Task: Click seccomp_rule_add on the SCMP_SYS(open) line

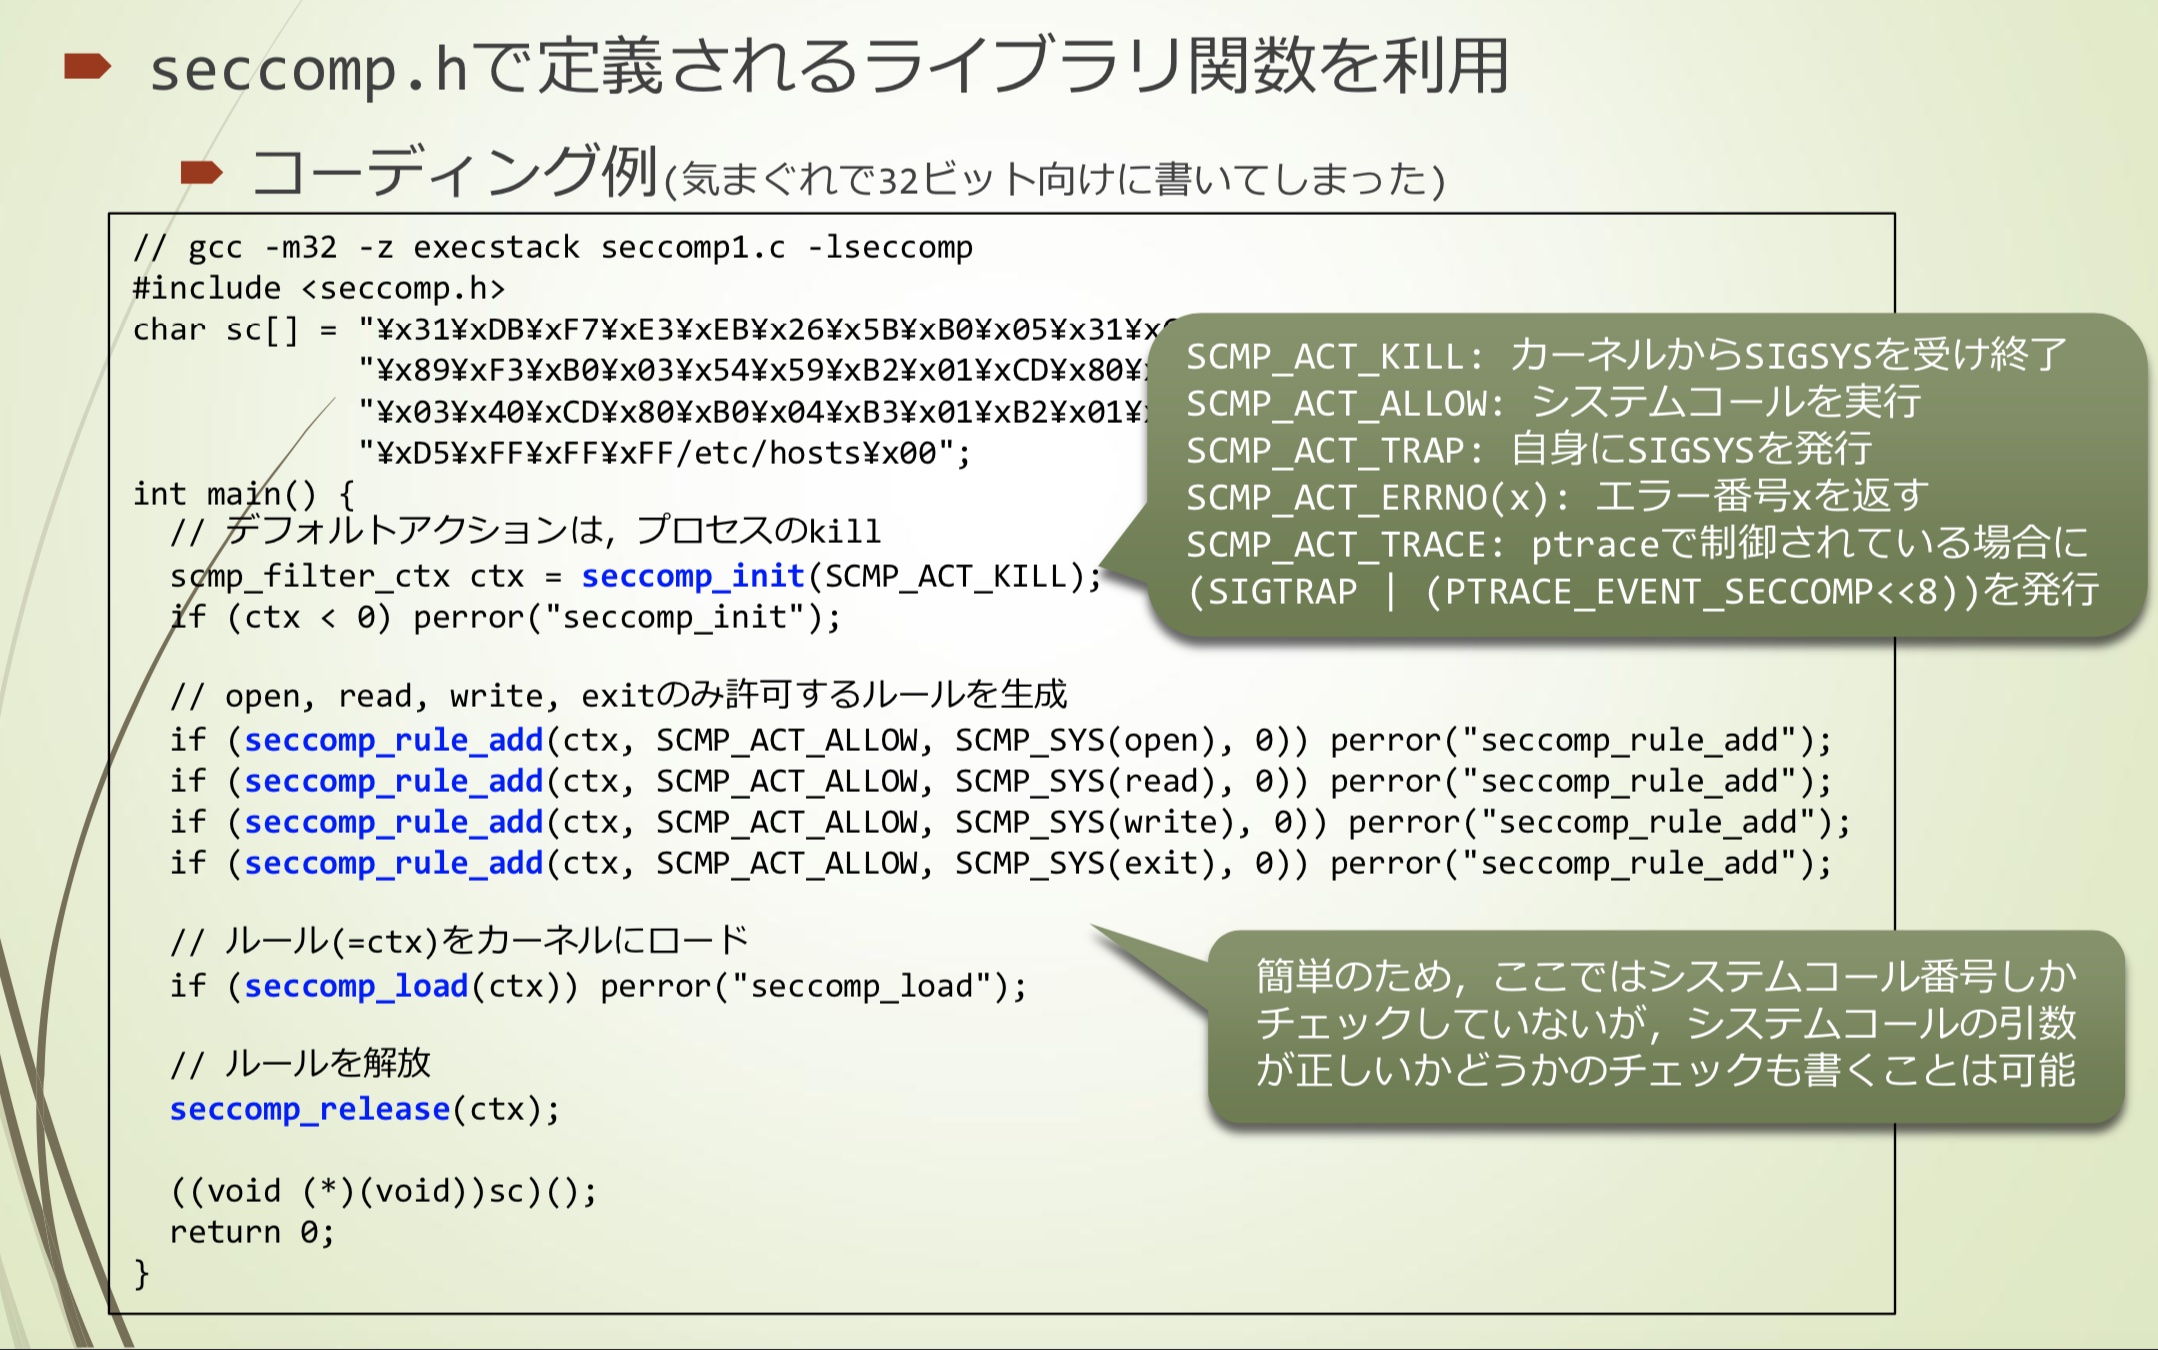Action: pos(393,740)
